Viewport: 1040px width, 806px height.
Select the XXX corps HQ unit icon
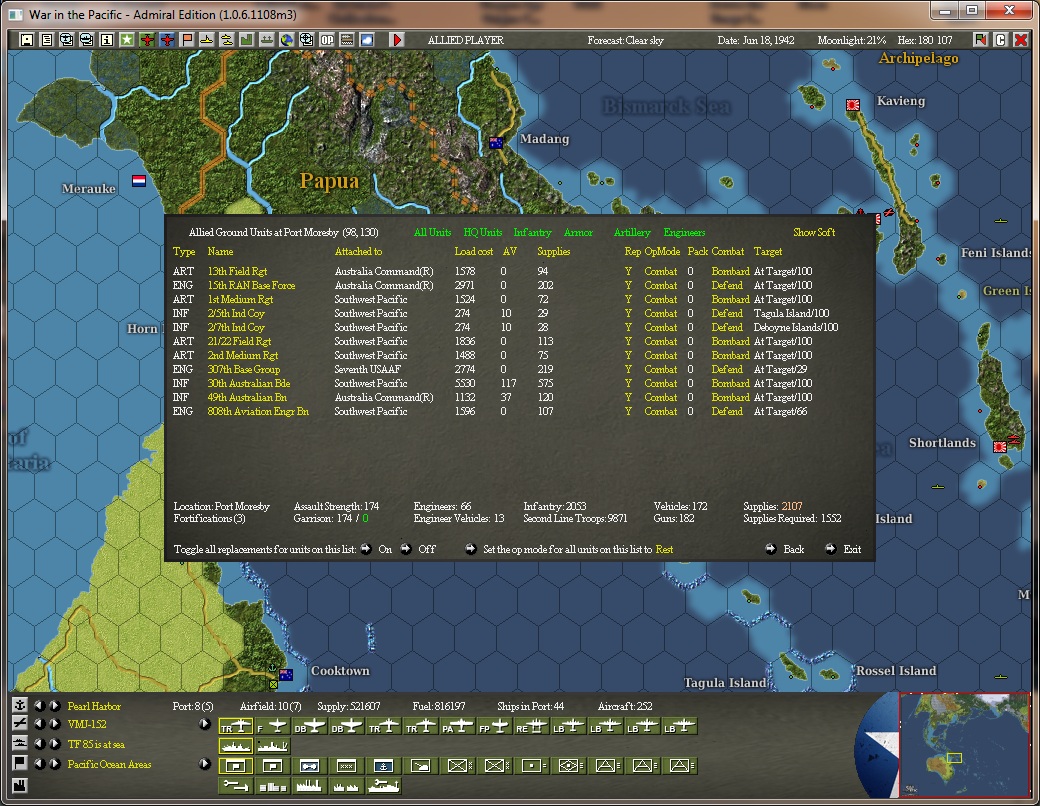tap(346, 766)
